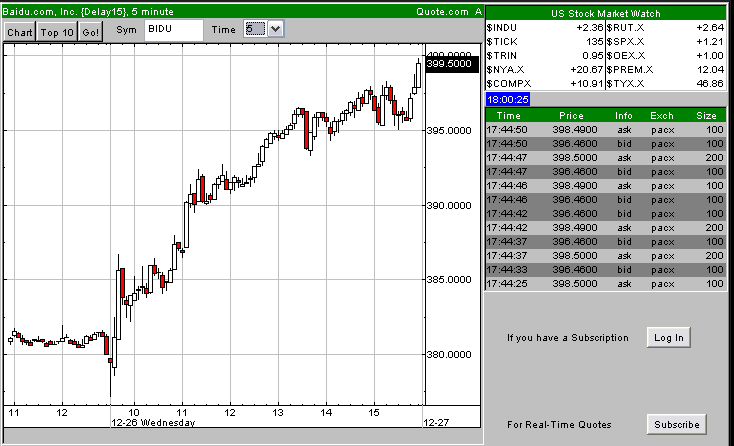
Task: Click the Exch column header
Action: 661,116
